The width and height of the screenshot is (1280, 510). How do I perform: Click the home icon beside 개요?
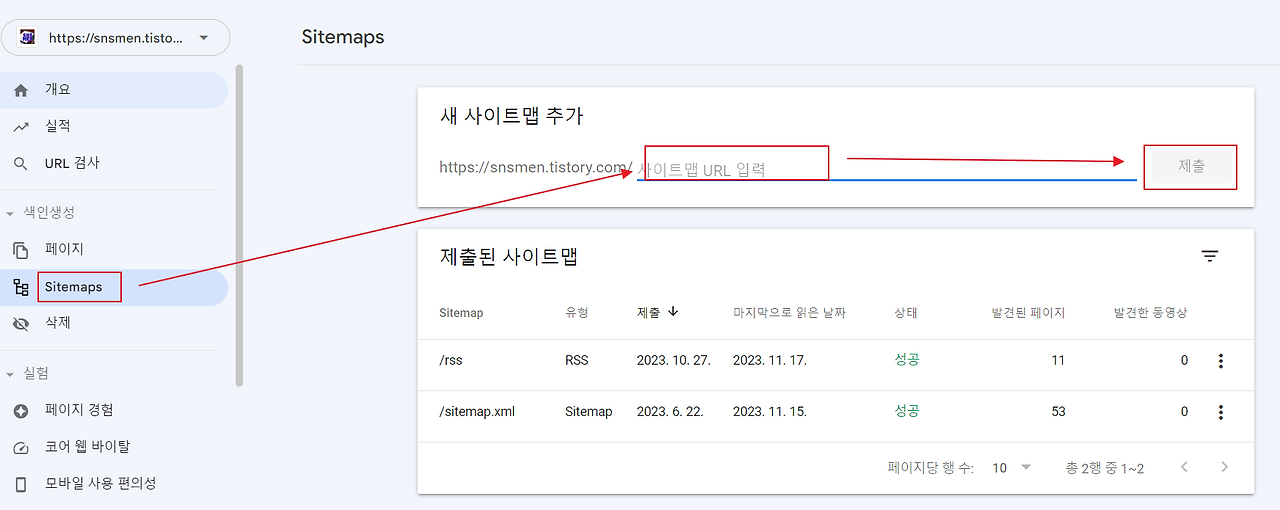pyautogui.click(x=21, y=90)
